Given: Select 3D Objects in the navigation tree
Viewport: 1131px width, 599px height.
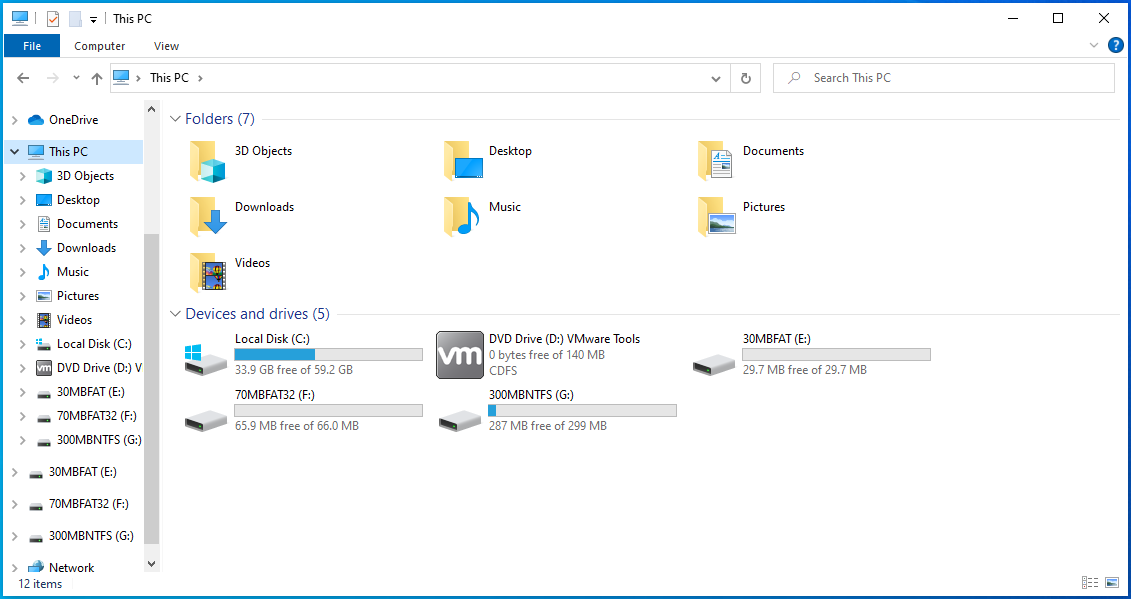Looking at the screenshot, I should 85,175.
